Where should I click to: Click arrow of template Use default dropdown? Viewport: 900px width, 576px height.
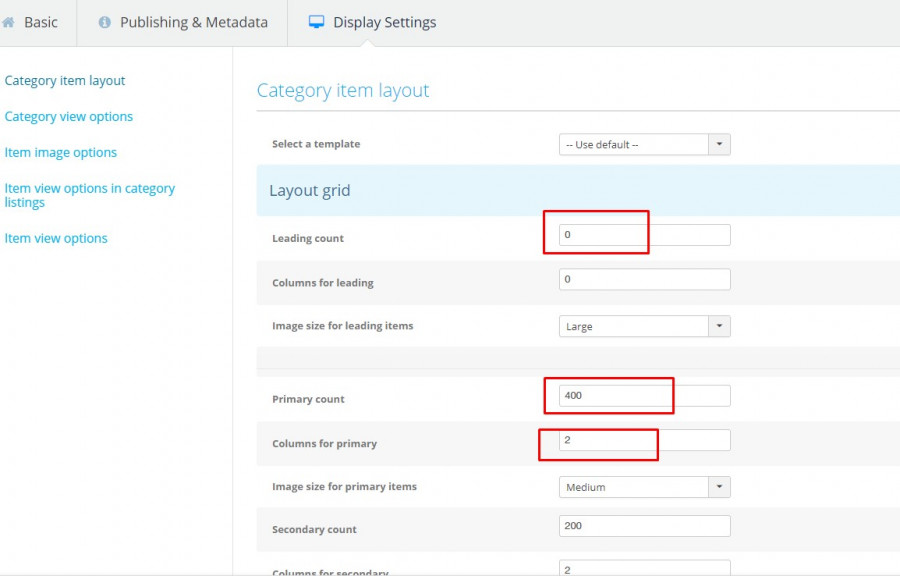719,145
